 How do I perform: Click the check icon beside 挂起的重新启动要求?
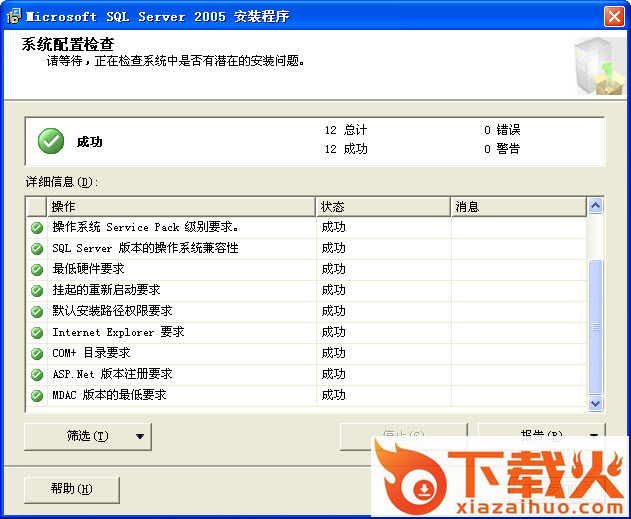[x=37, y=290]
